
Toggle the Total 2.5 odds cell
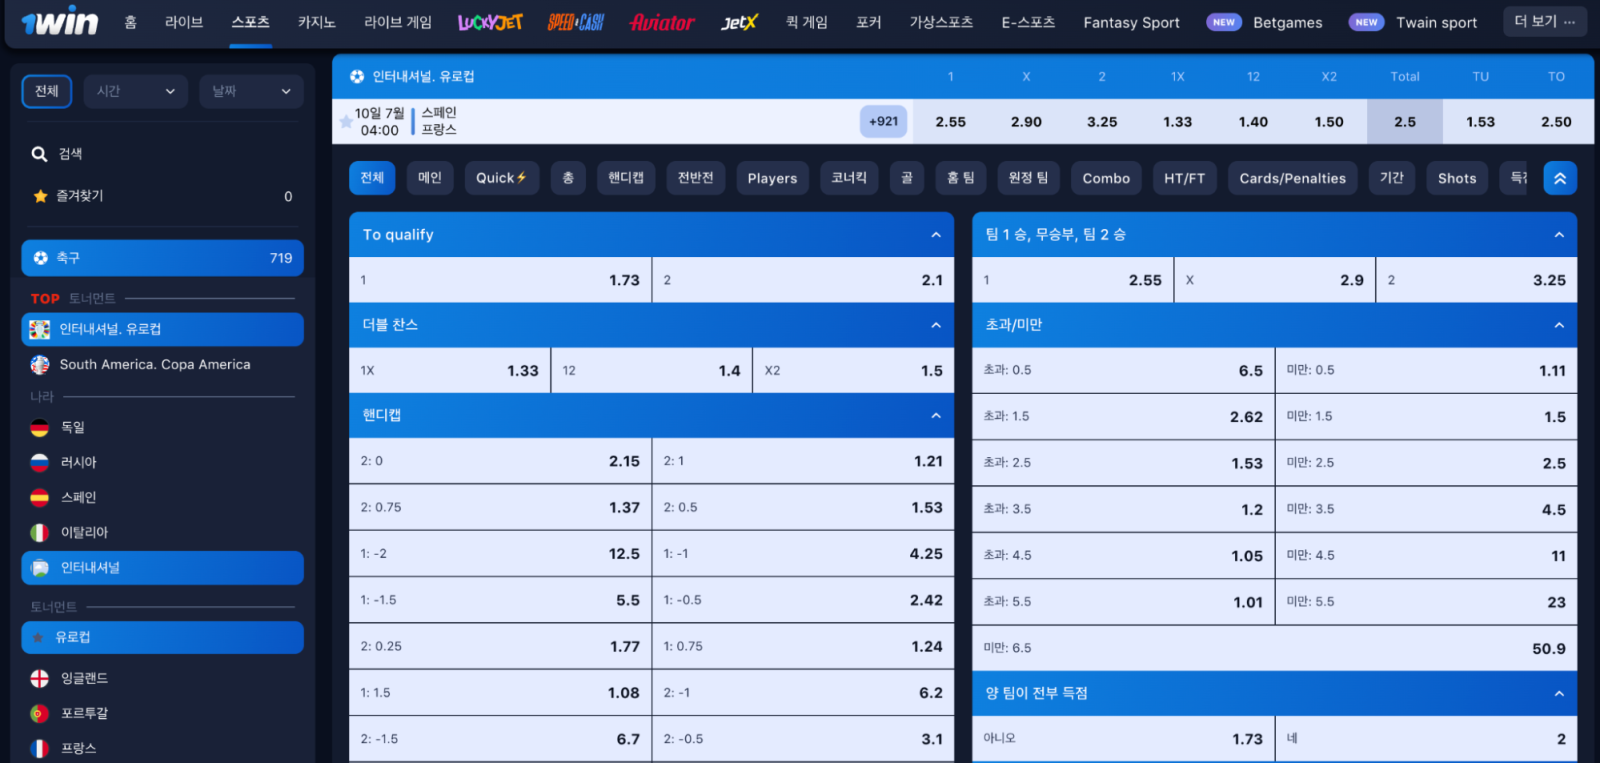[1404, 122]
